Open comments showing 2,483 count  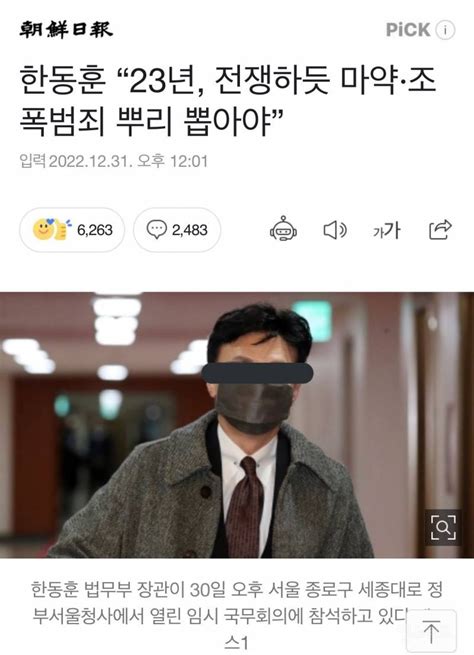pos(177,230)
